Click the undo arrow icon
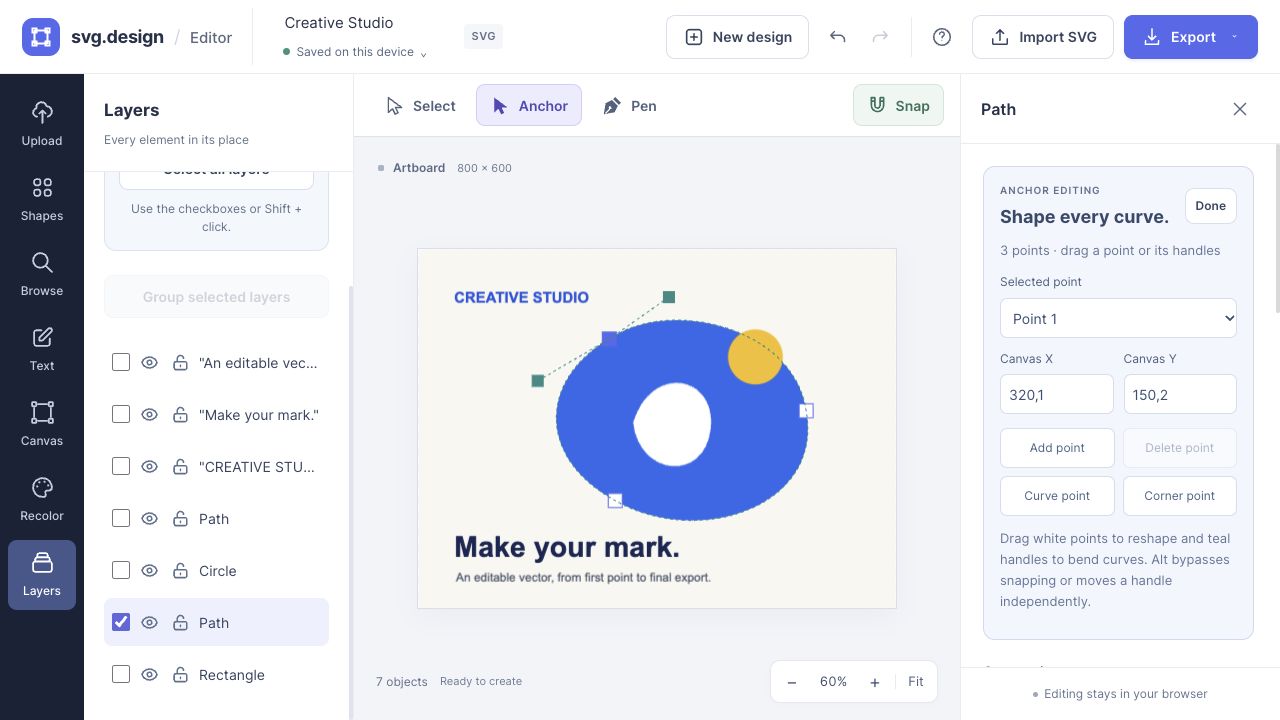This screenshot has height=720, width=1280. pos(838,37)
